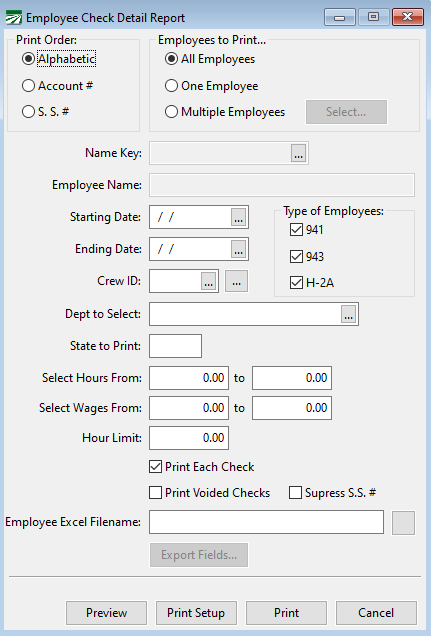The width and height of the screenshot is (431, 636).
Task: Click the second ellipsis button beside Crew ID
Action: click(236, 281)
